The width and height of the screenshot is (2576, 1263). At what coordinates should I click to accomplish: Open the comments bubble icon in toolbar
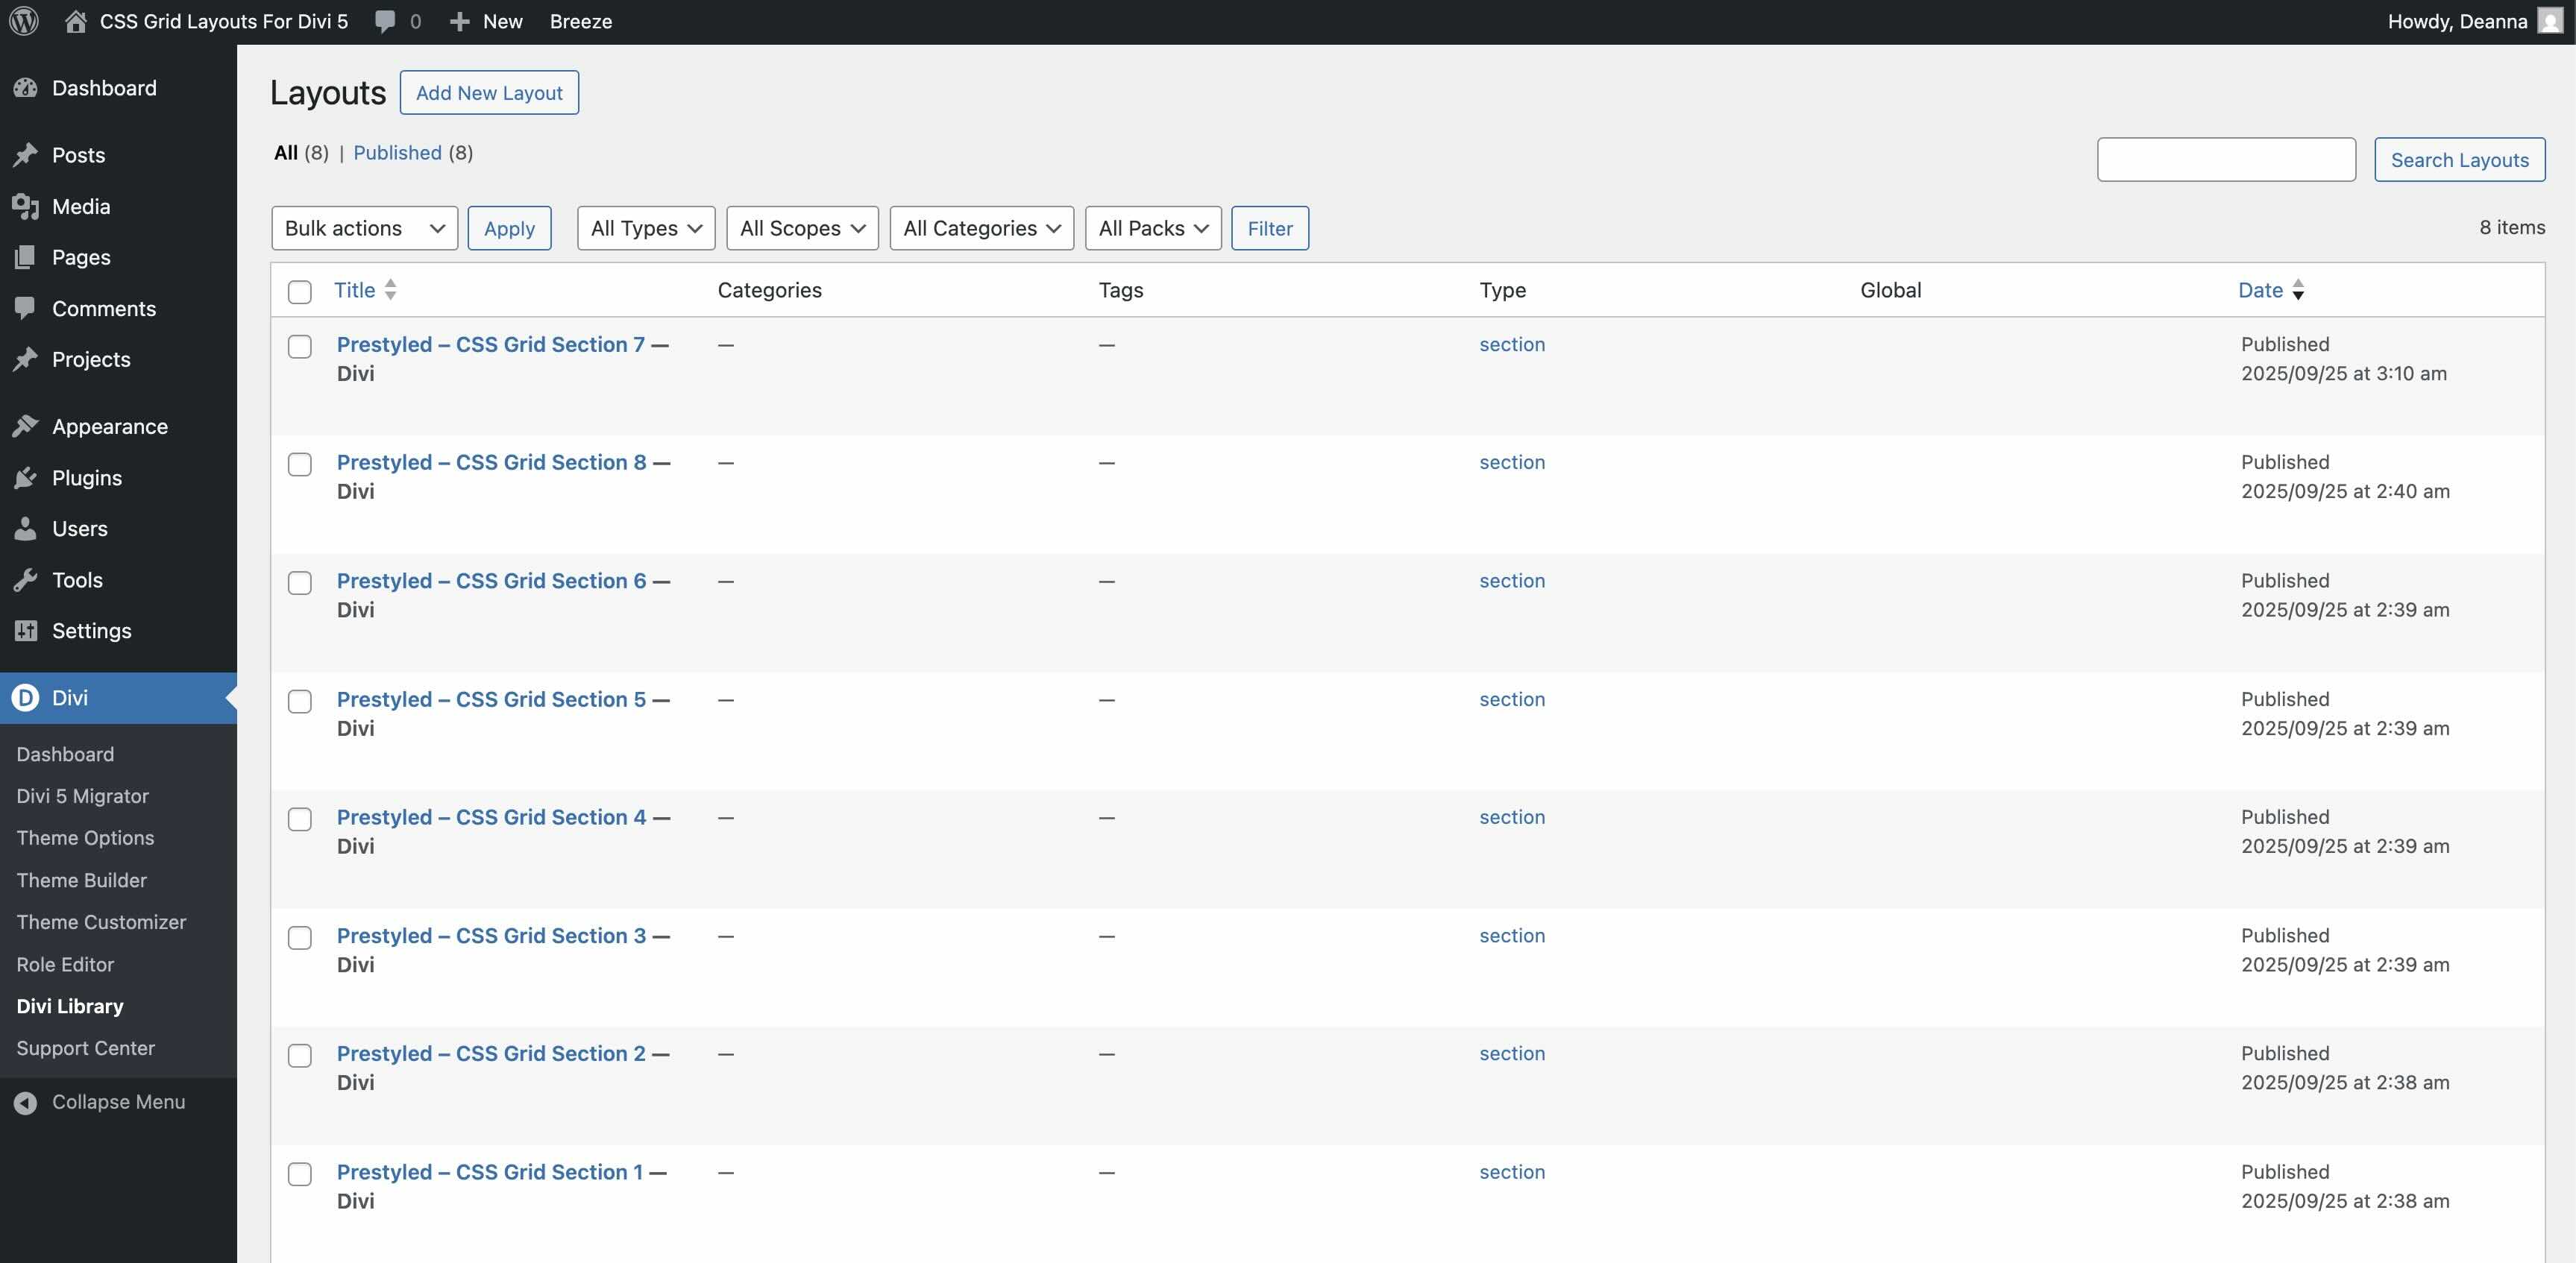(385, 21)
